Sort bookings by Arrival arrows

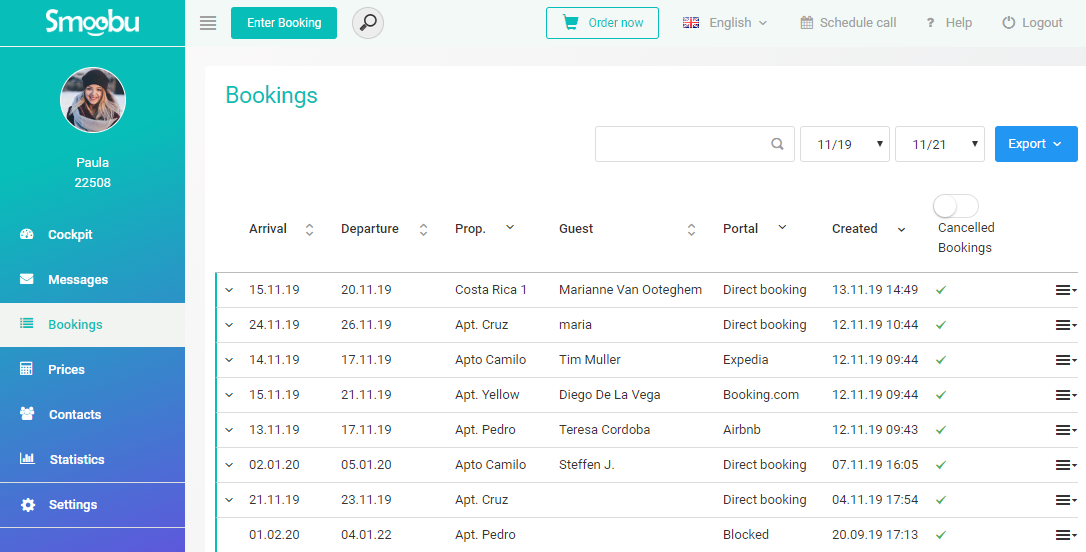click(310, 230)
